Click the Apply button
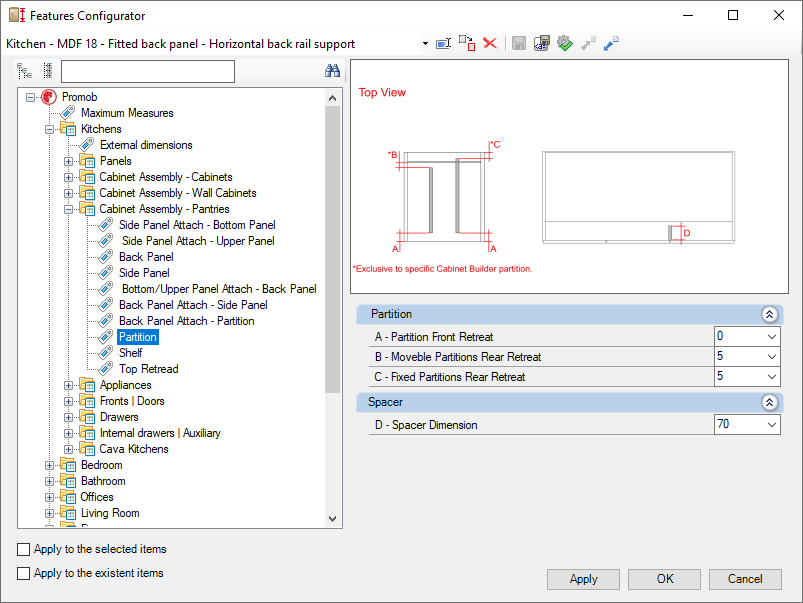This screenshot has height=603, width=803. tap(583, 579)
